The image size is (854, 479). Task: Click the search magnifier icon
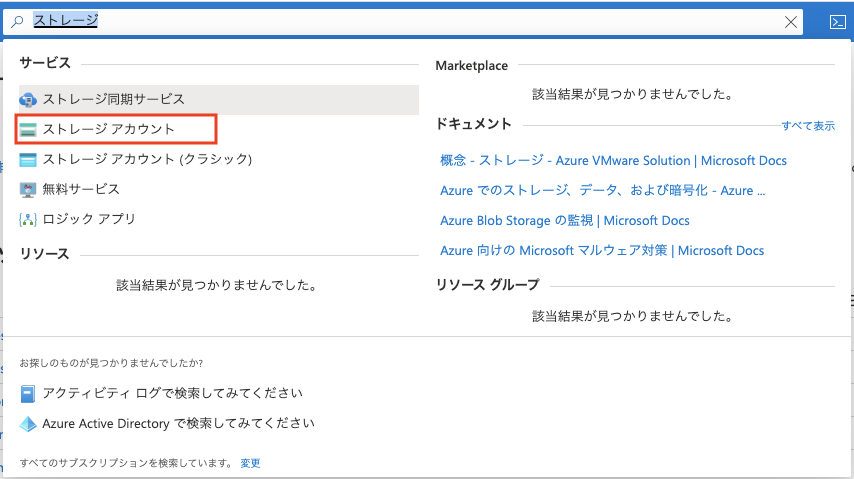pos(17,21)
